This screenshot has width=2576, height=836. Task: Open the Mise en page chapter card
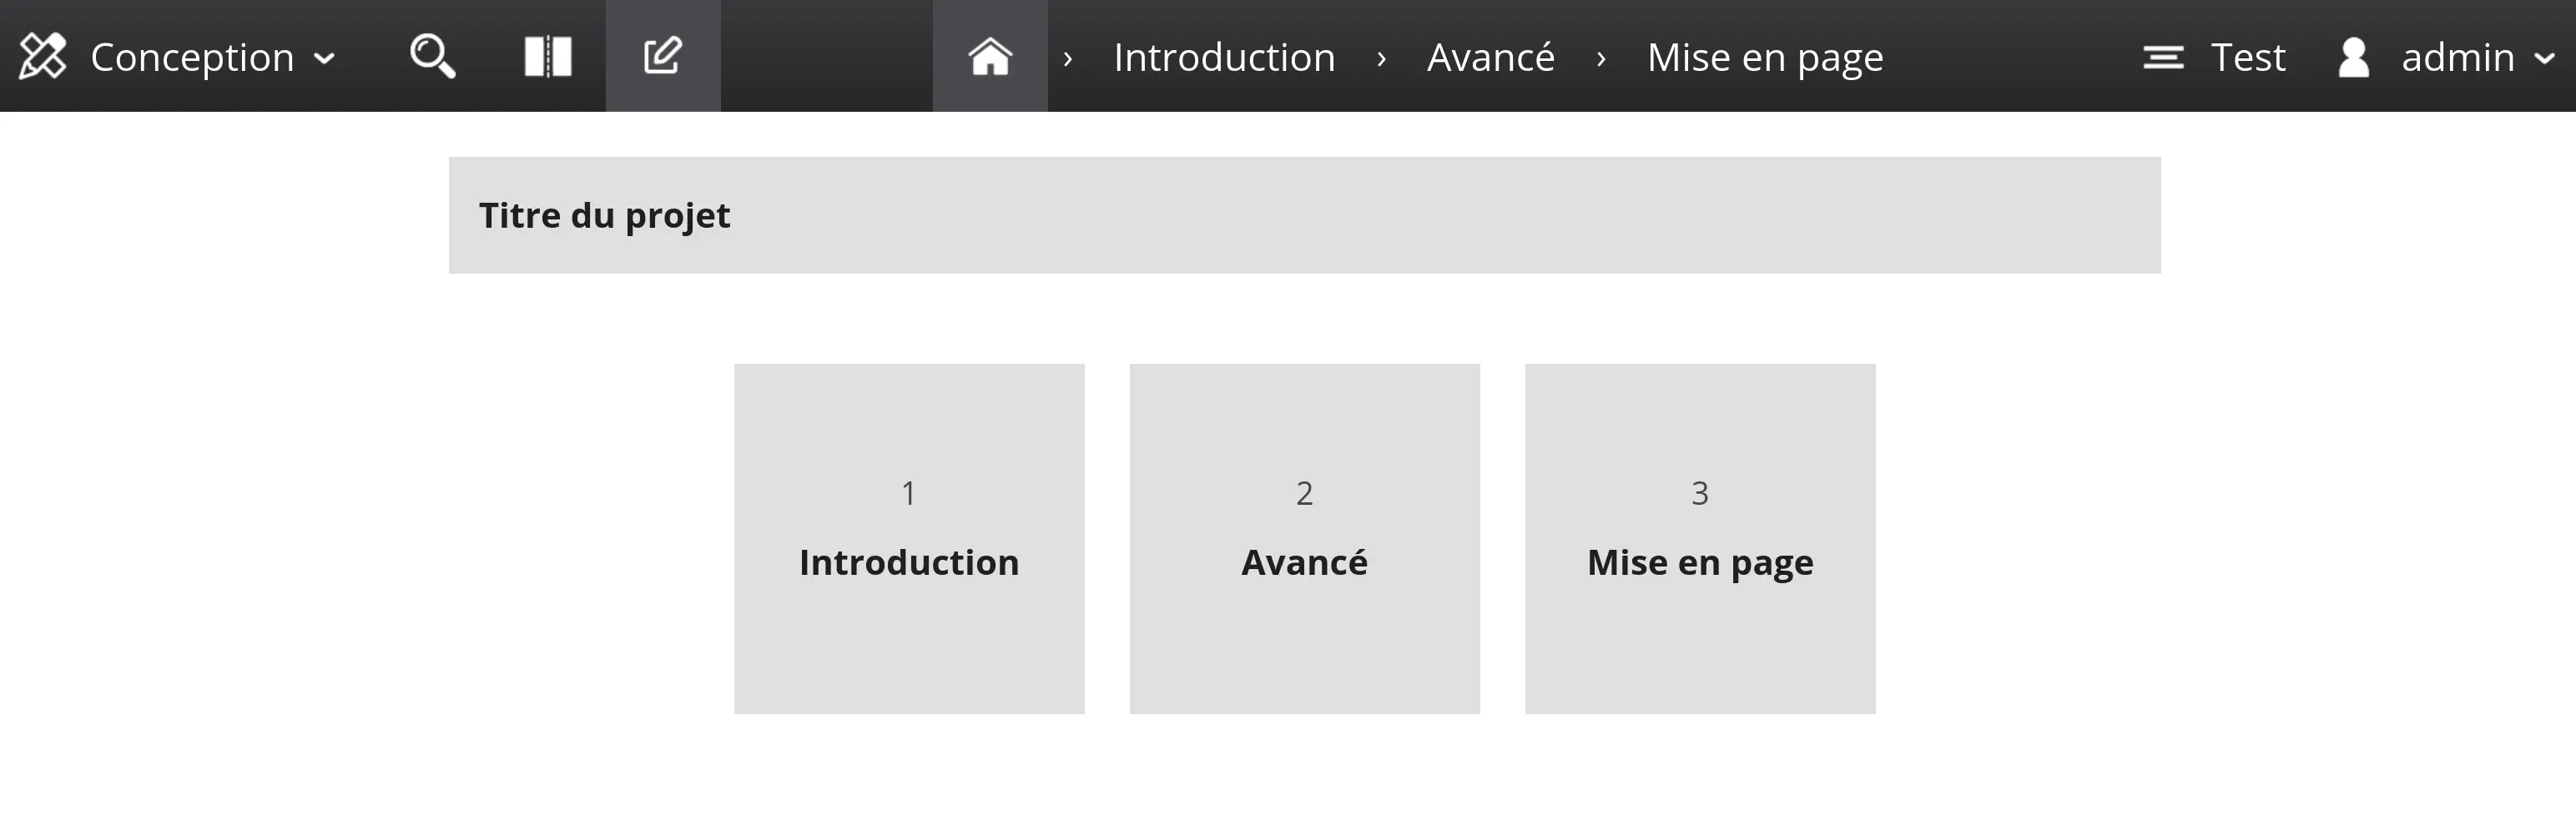[x=1699, y=538]
